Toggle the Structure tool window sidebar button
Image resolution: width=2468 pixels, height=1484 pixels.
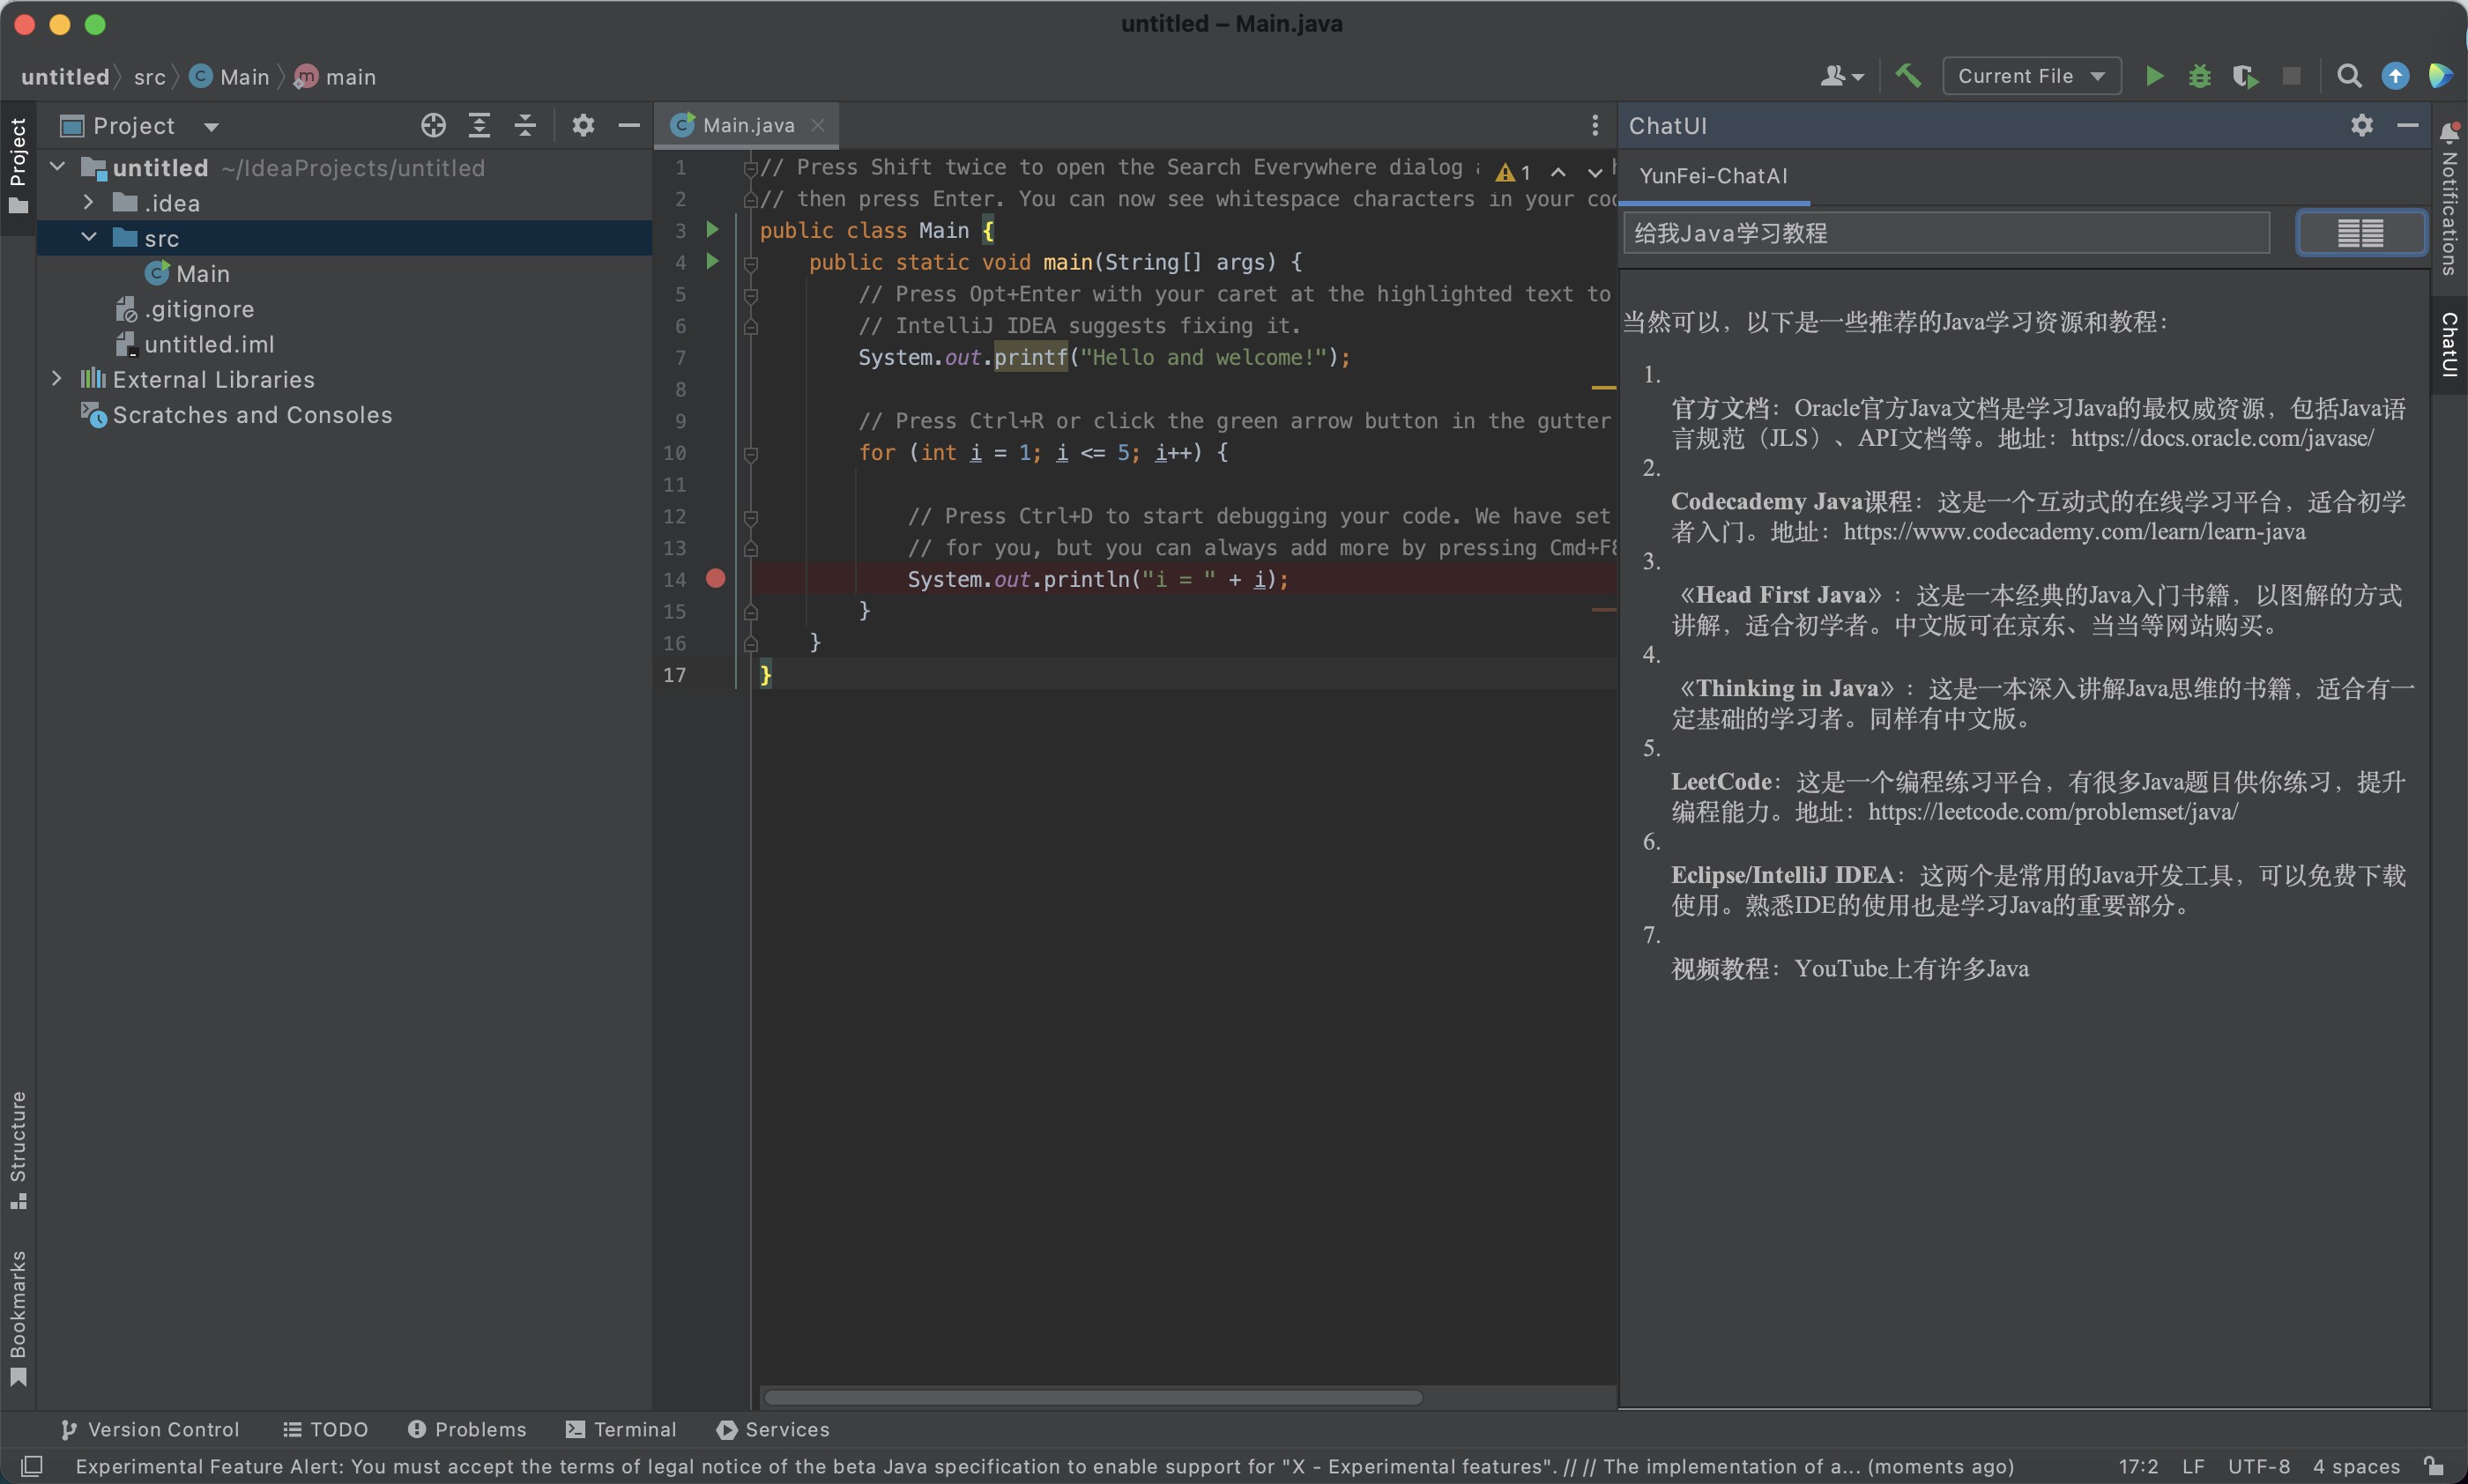pos(18,1150)
